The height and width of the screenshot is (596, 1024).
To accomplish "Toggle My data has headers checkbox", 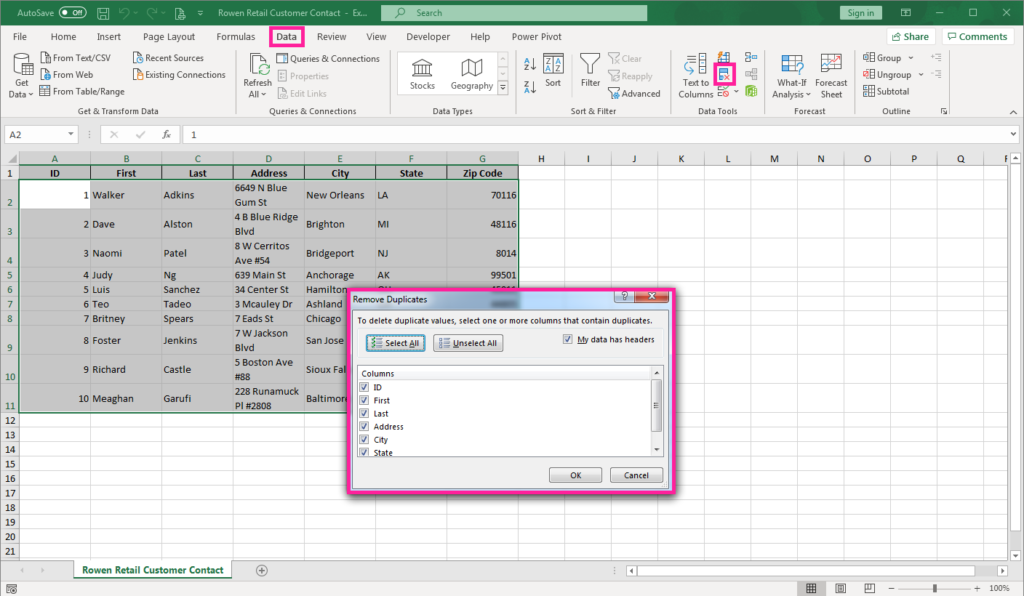I will tap(568, 339).
